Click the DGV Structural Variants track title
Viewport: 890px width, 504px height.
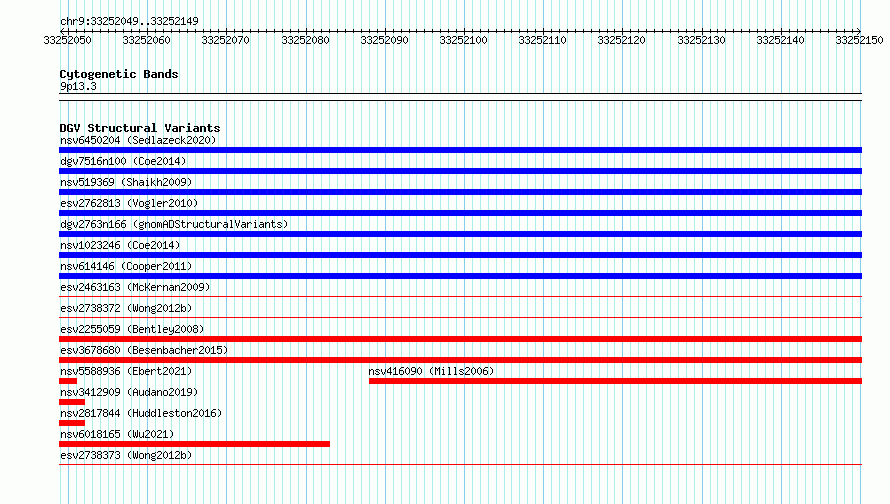[x=140, y=128]
